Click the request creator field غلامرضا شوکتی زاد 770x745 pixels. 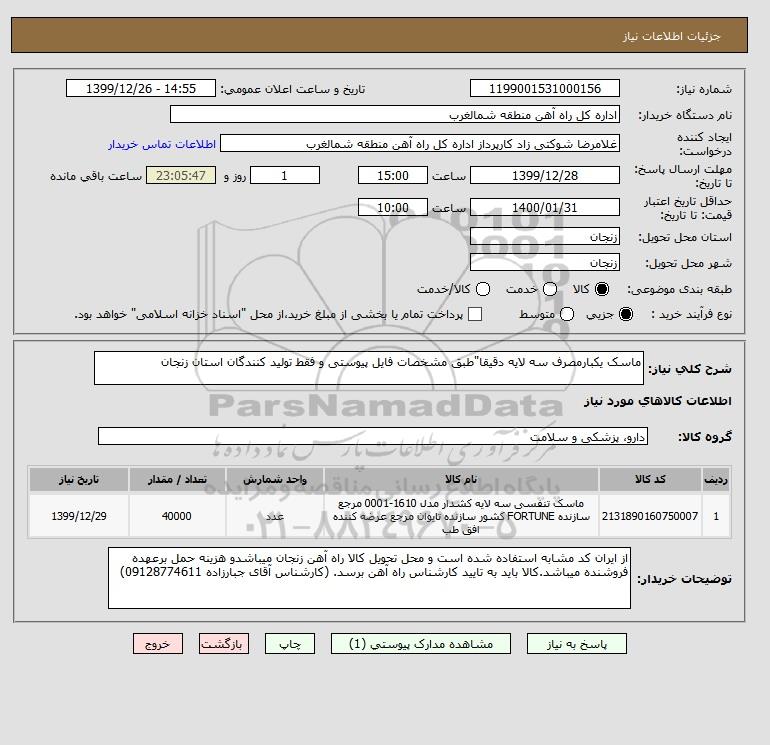(420, 144)
